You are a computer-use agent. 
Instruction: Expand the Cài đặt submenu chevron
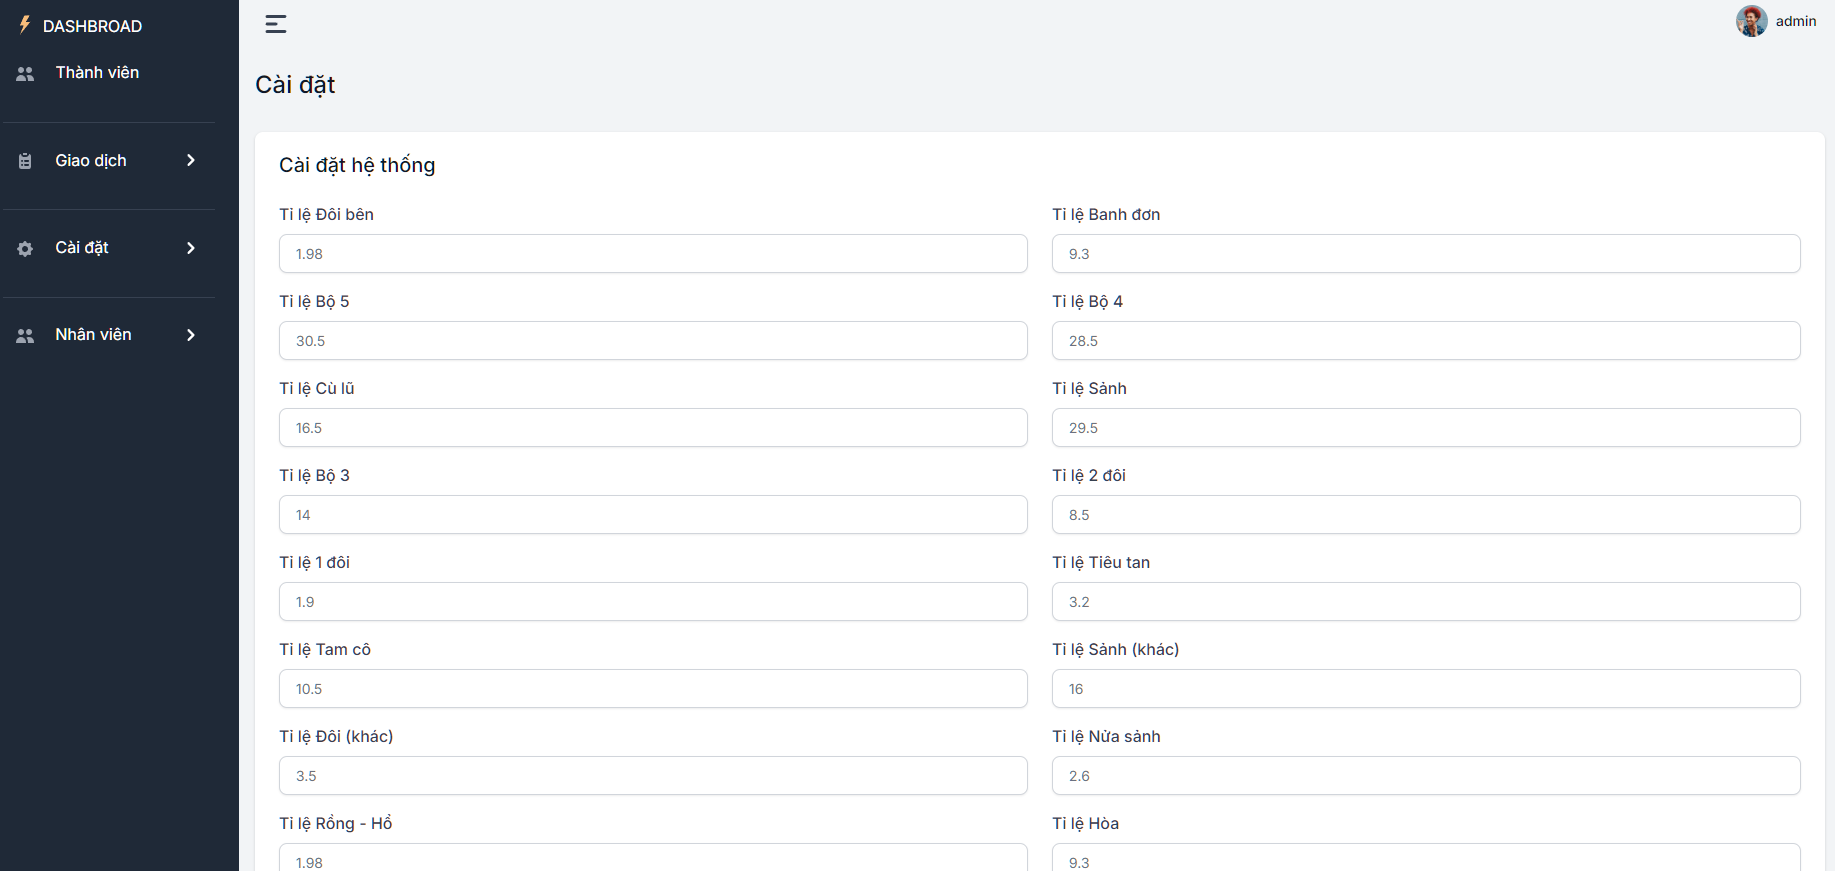pos(191,248)
